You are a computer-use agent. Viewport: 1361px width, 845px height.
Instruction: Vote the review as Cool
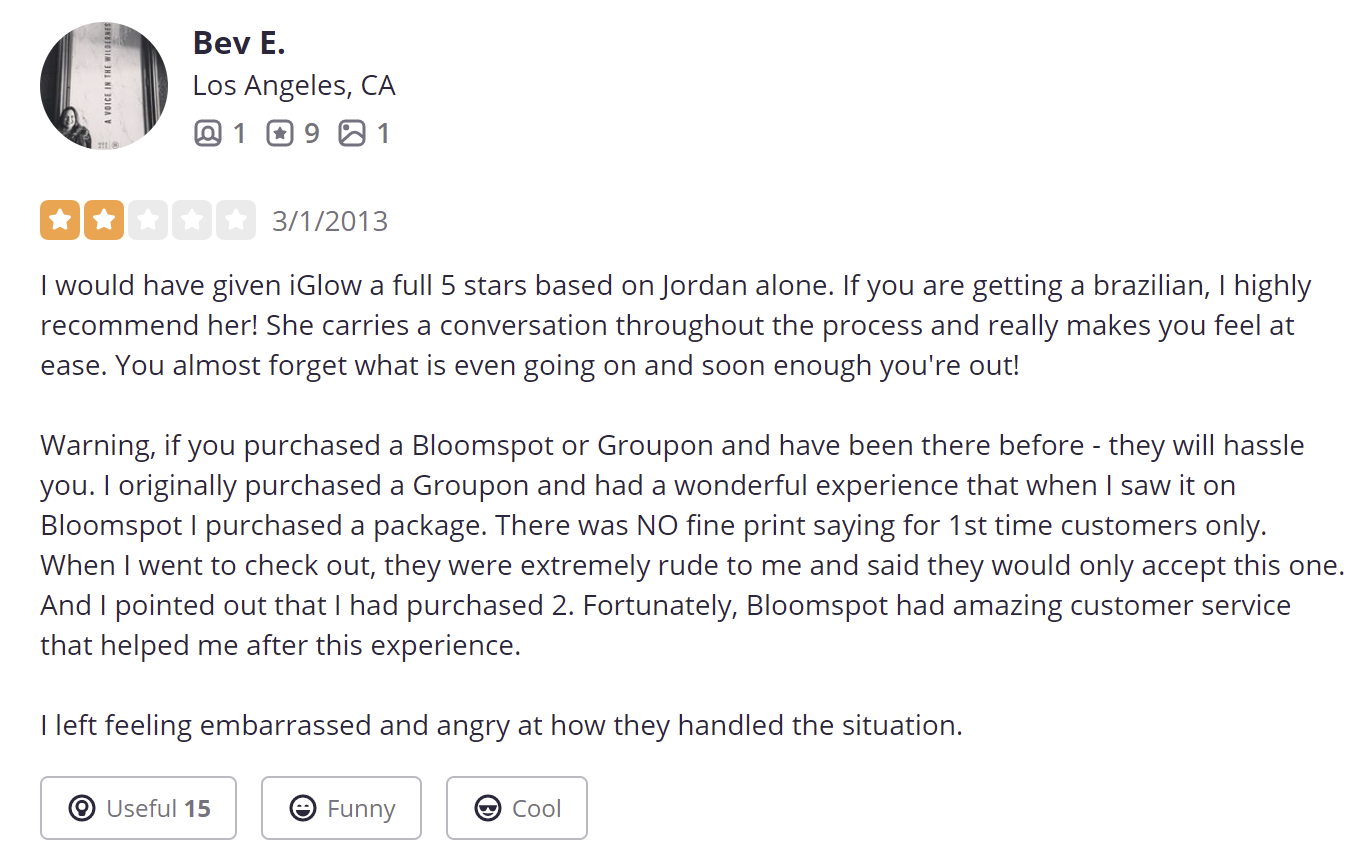(516, 808)
